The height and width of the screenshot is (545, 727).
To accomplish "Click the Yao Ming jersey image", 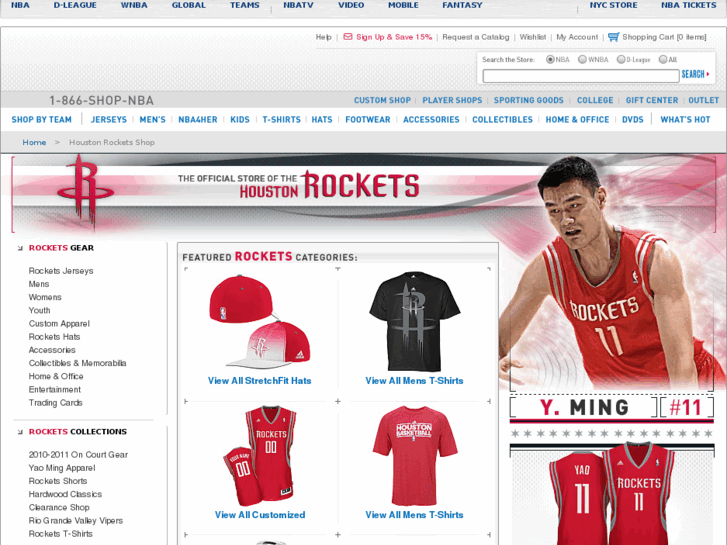I will click(x=612, y=494).
